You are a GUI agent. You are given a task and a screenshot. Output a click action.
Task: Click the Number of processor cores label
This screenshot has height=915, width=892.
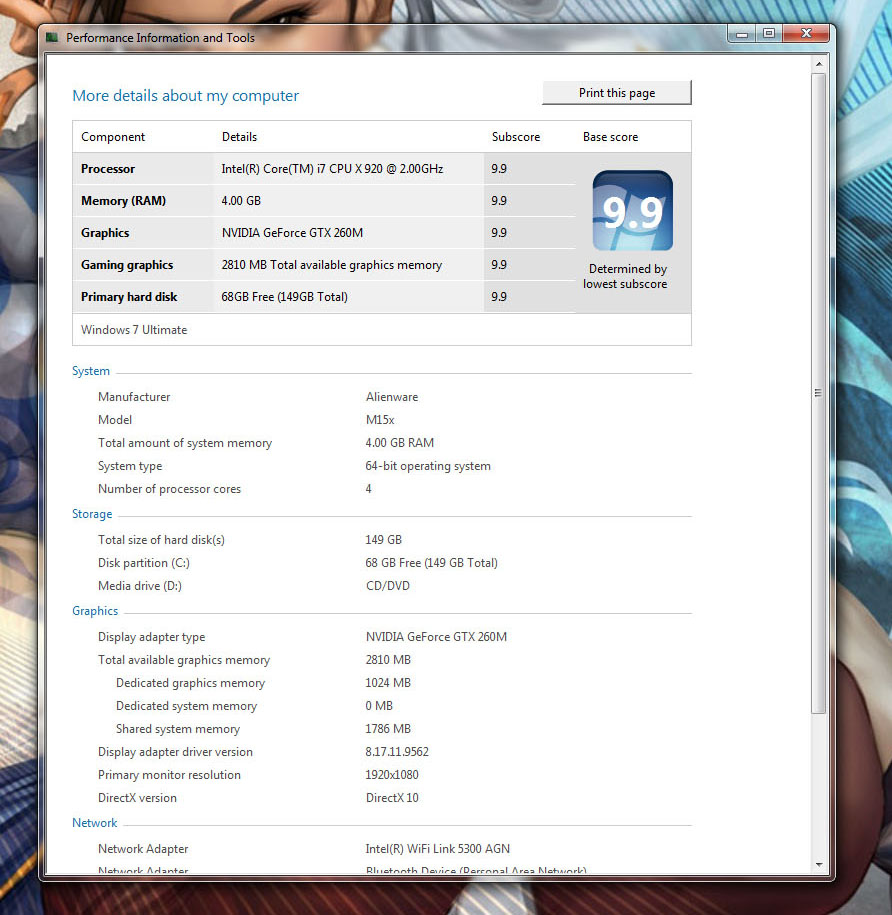click(169, 489)
